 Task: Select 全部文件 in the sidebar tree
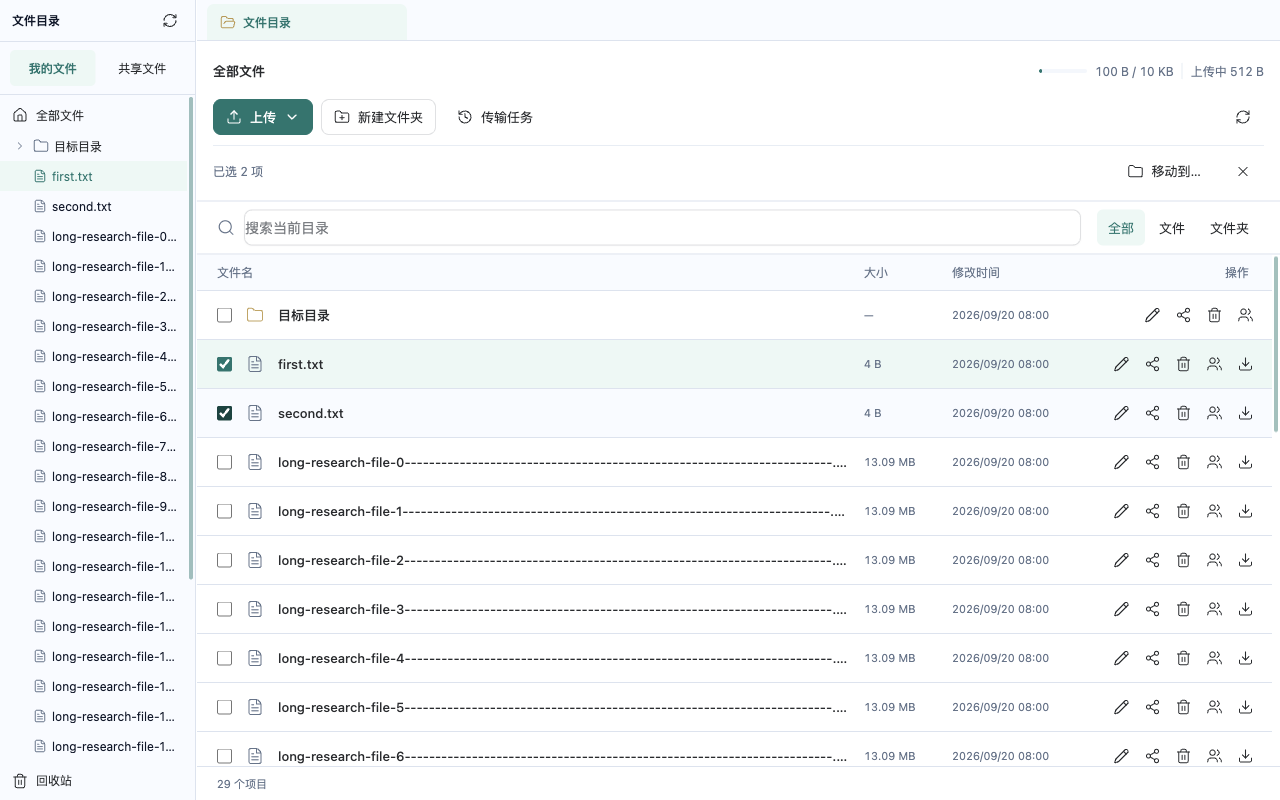(x=60, y=116)
